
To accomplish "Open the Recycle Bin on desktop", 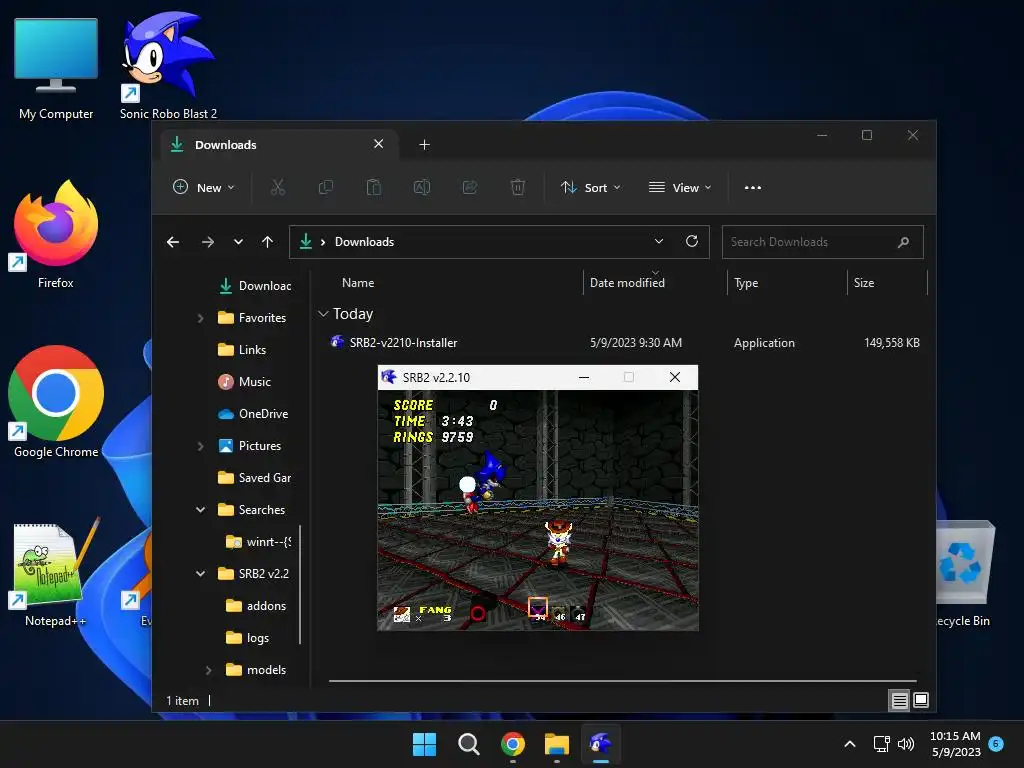I will coord(964,572).
